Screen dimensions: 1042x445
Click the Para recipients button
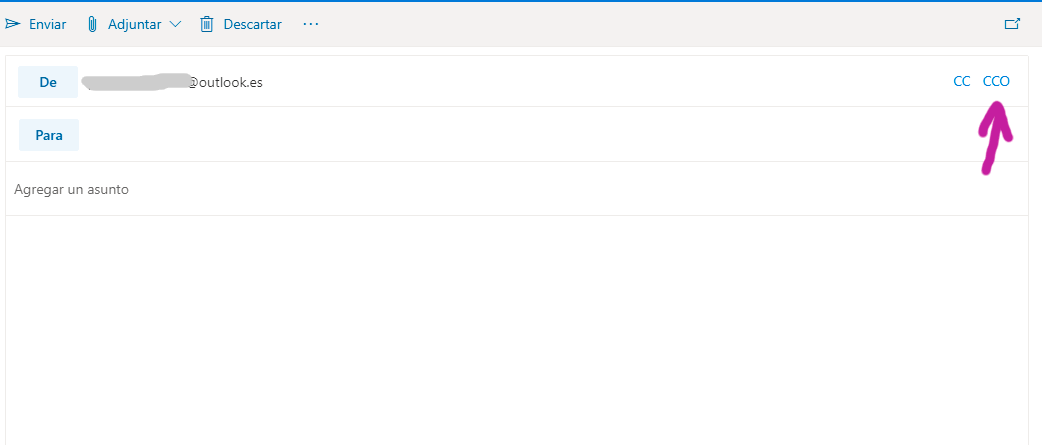tap(49, 135)
